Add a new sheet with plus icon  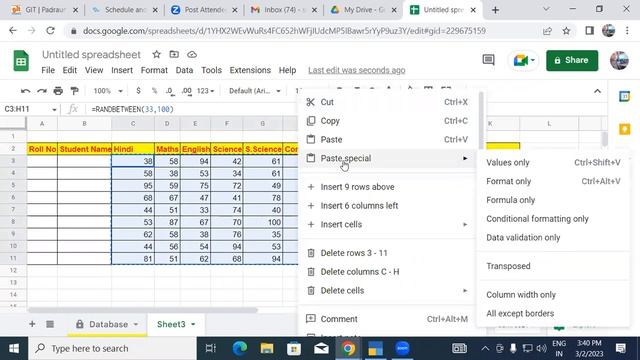click(32, 324)
